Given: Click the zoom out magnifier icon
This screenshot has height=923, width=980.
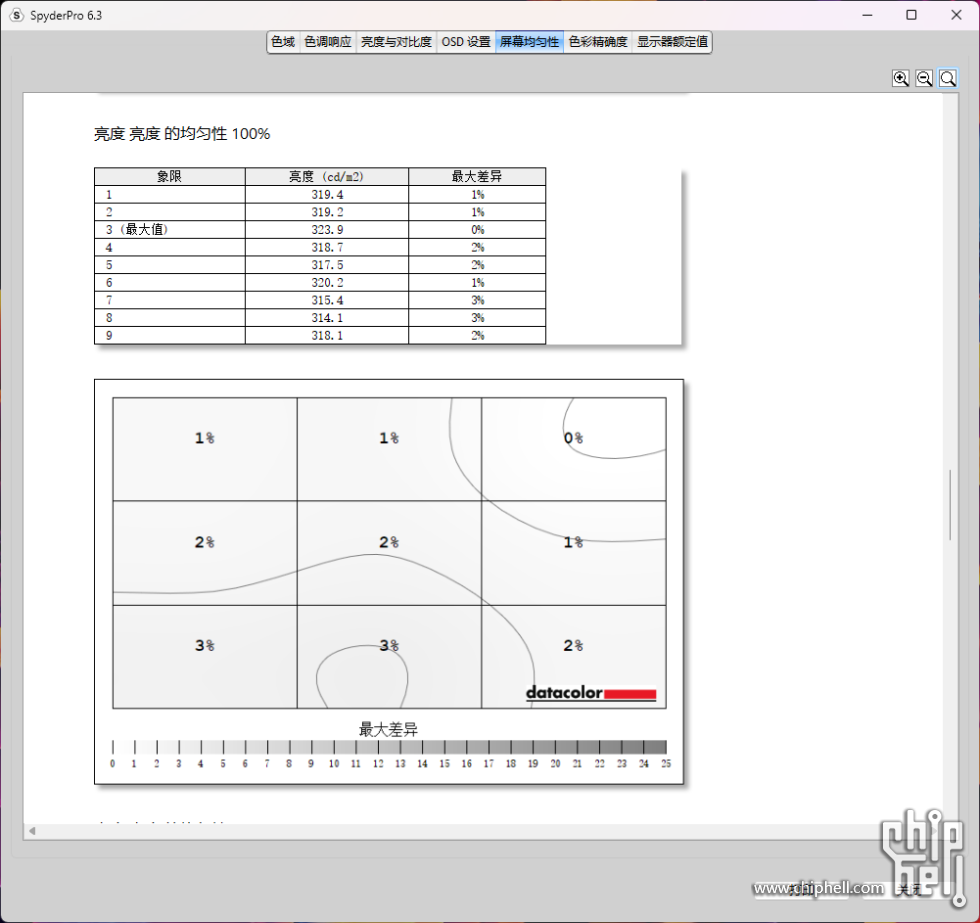Looking at the screenshot, I should [x=924, y=78].
